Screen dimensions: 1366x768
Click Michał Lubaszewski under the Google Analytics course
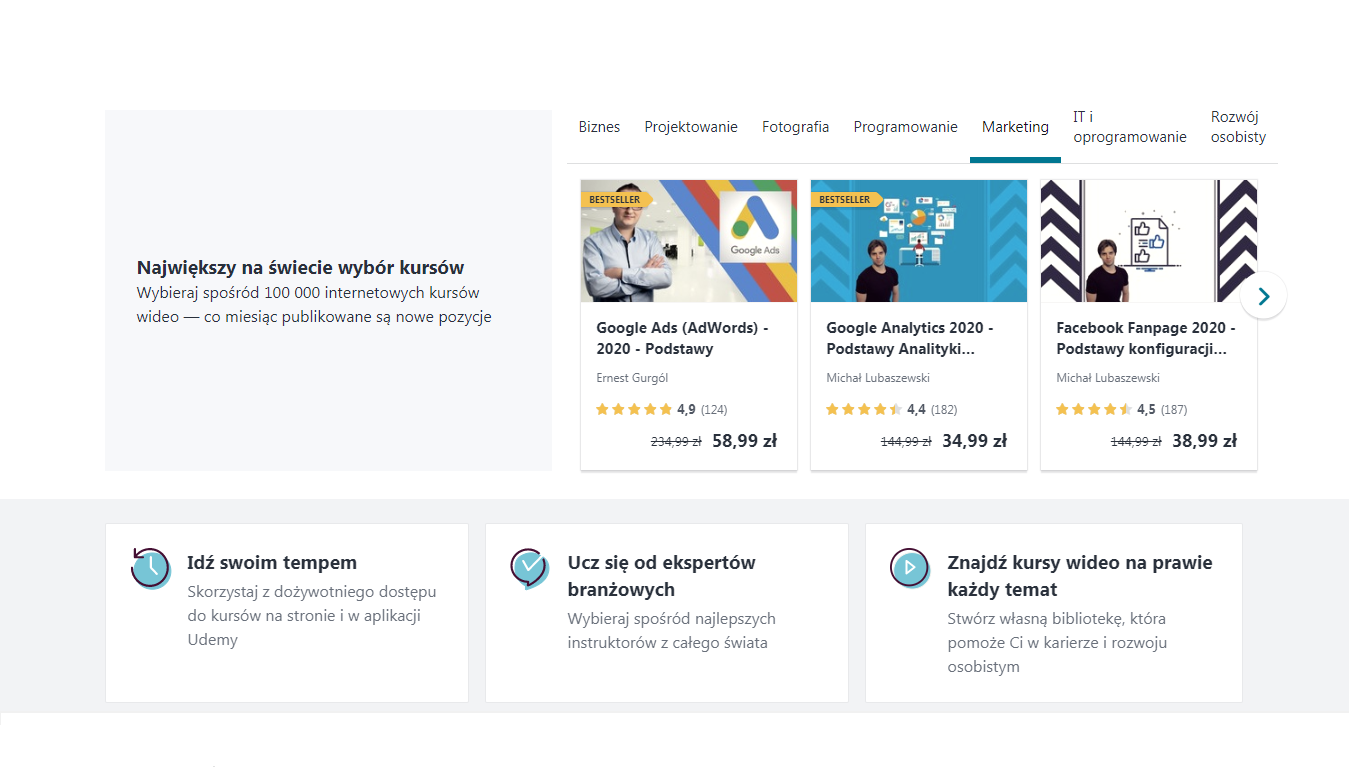point(876,378)
